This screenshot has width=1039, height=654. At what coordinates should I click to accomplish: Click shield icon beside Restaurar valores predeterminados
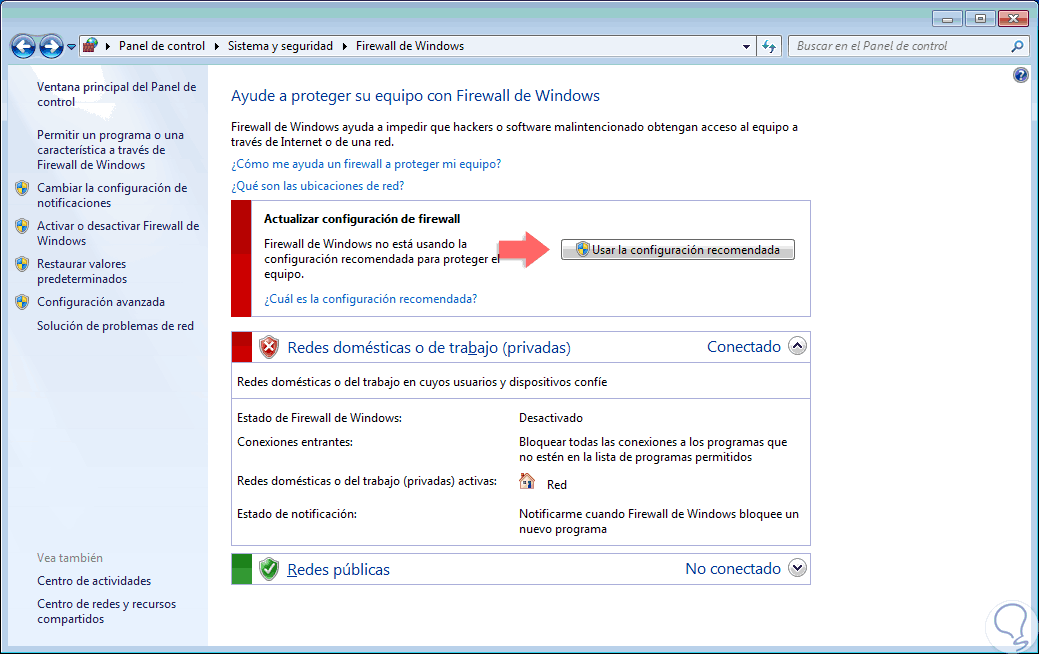22,264
